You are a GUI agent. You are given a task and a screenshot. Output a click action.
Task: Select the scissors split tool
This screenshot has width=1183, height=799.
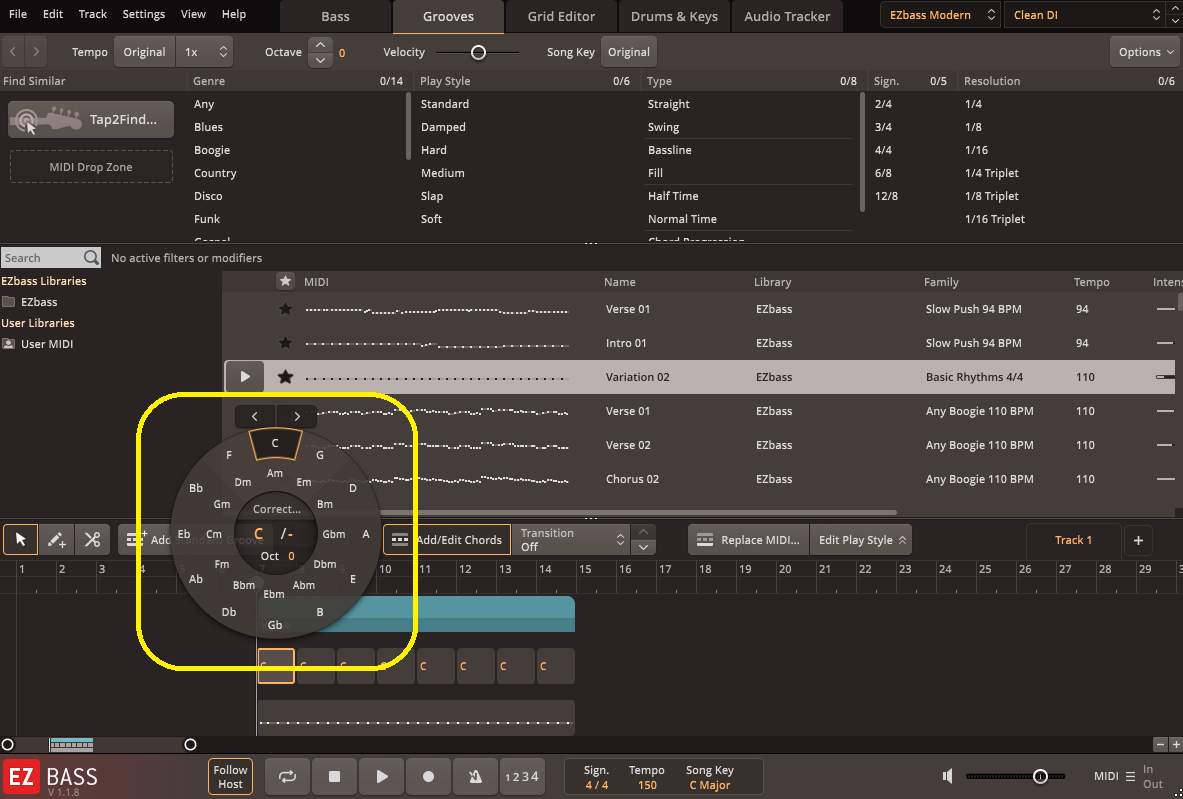[x=92, y=539]
